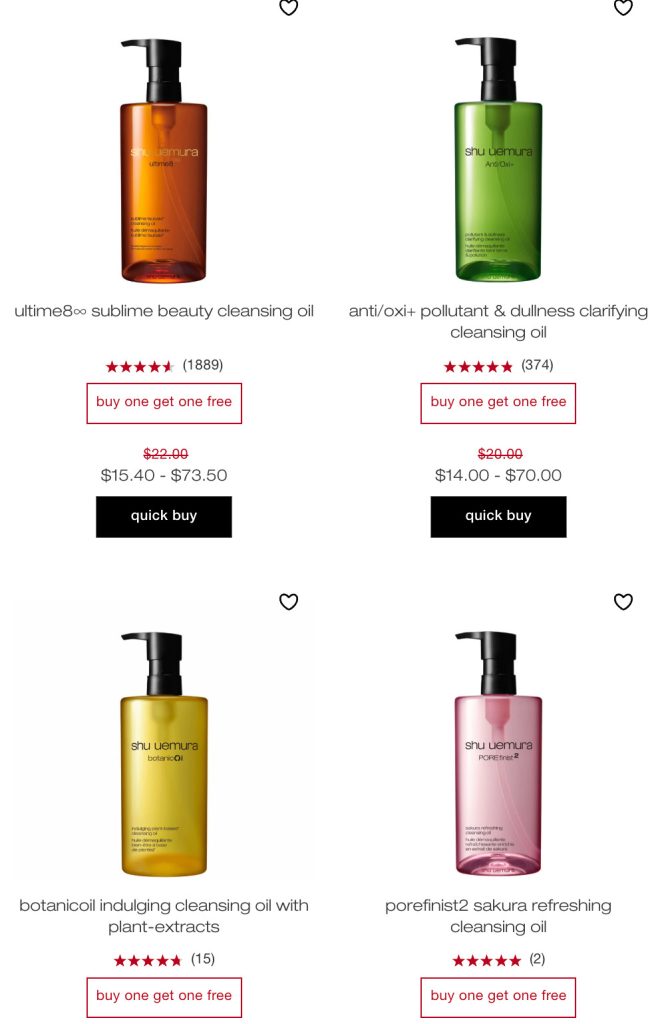Favorite the anti/oxi+ cleansing oil heart icon
This screenshot has width=664, height=1024.
[x=624, y=7]
